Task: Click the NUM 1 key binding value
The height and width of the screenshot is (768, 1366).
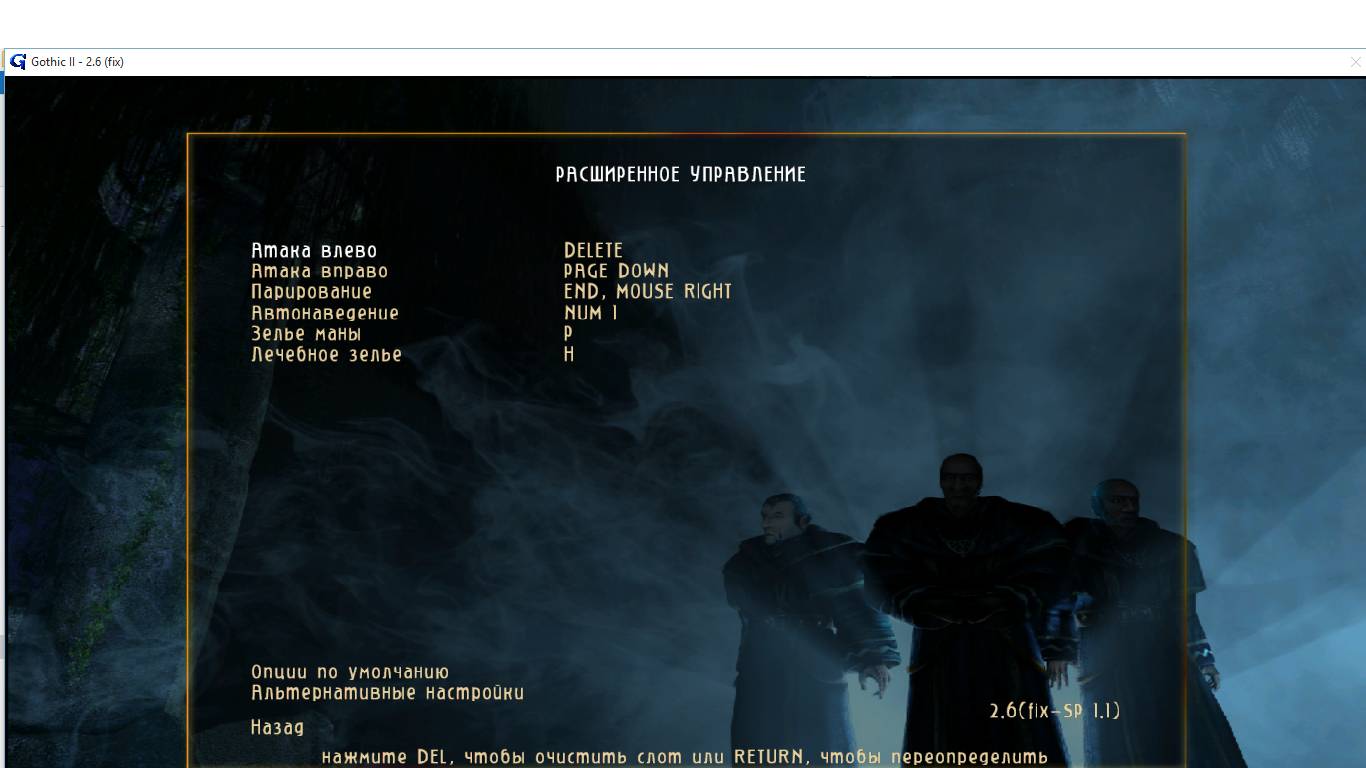Action: click(x=591, y=313)
